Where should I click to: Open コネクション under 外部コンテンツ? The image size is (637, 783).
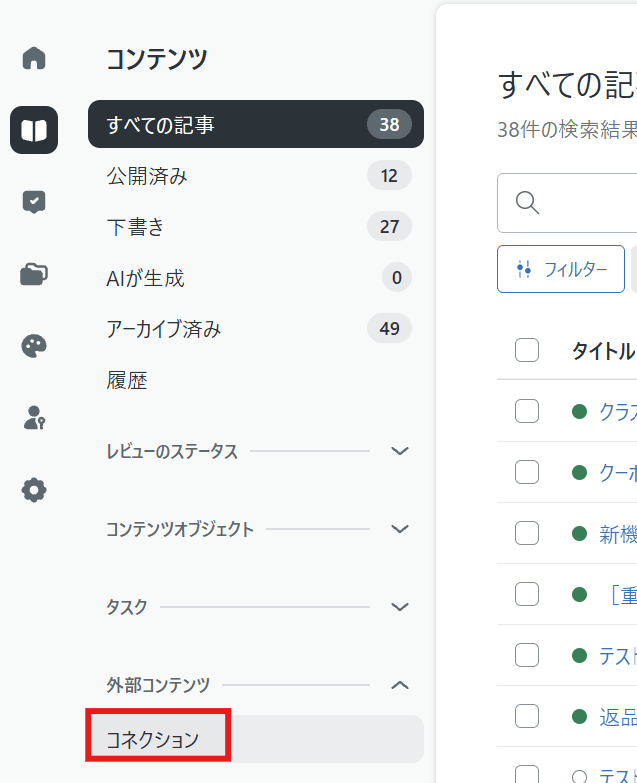(x=256, y=739)
